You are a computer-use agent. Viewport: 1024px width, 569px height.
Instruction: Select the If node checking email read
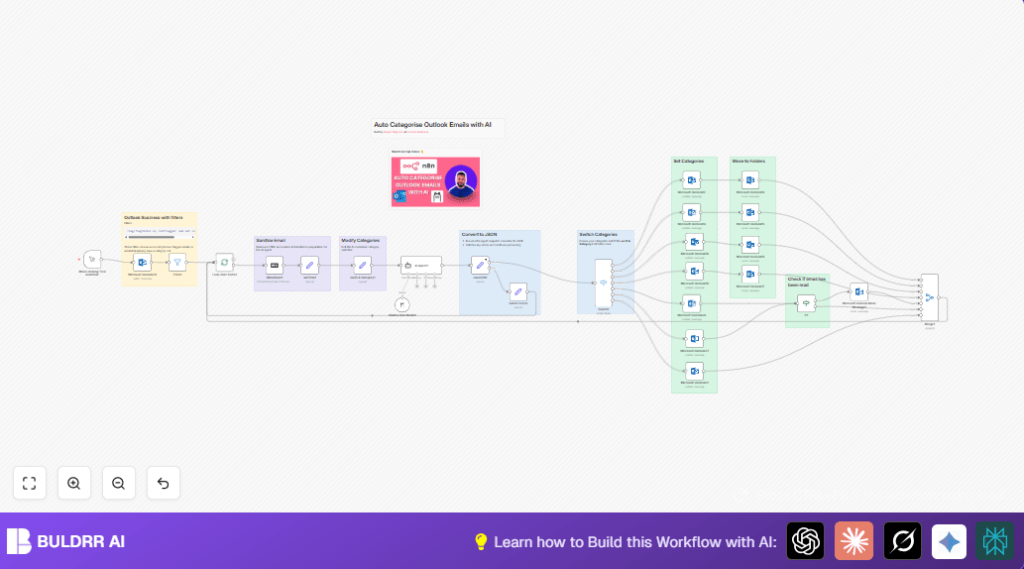click(806, 302)
